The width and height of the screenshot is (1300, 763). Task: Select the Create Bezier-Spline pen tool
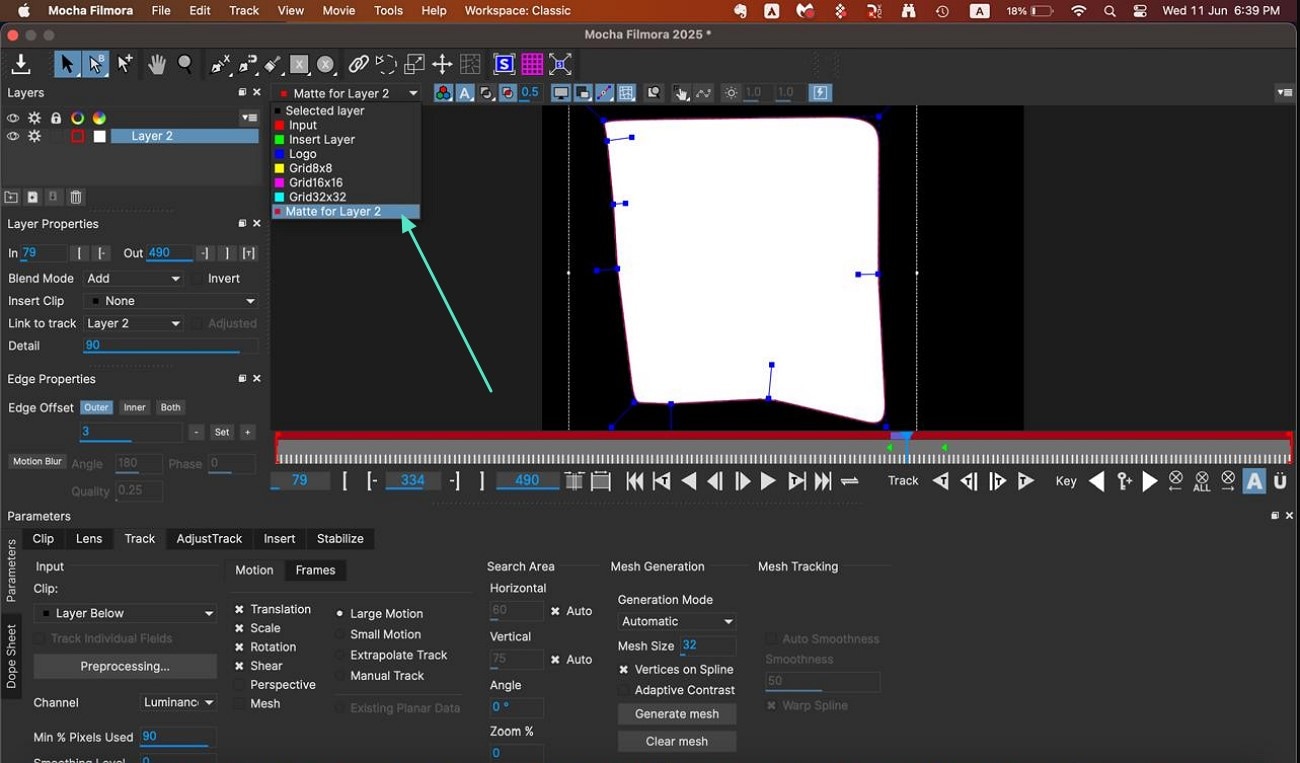click(x=248, y=65)
